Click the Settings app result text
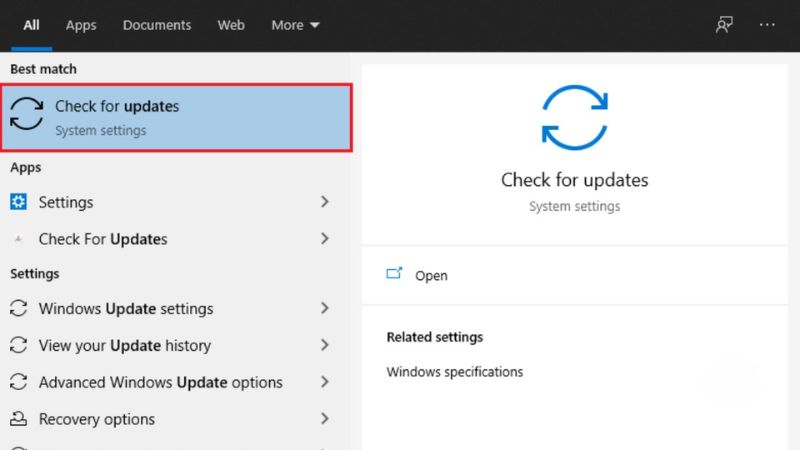The image size is (800, 450). pos(66,202)
